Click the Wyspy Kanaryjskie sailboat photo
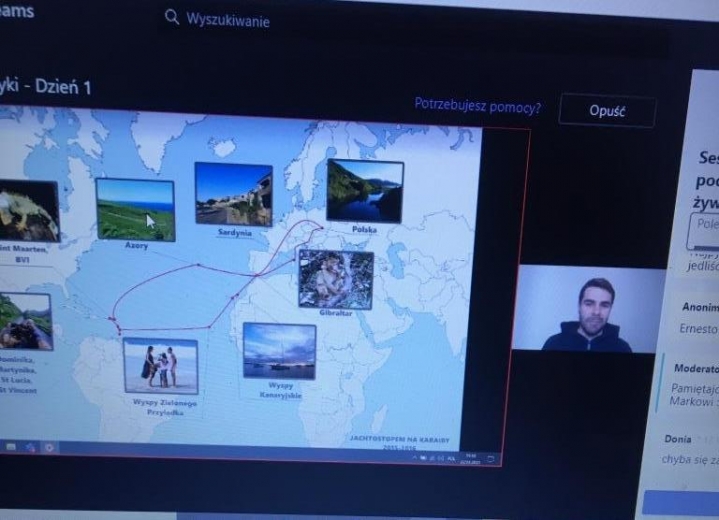 point(279,351)
